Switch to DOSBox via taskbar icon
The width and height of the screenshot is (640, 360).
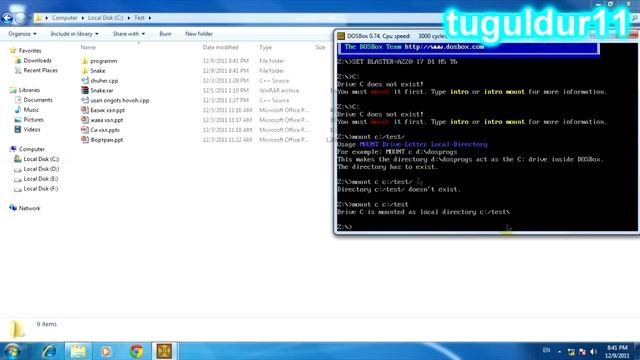(164, 351)
